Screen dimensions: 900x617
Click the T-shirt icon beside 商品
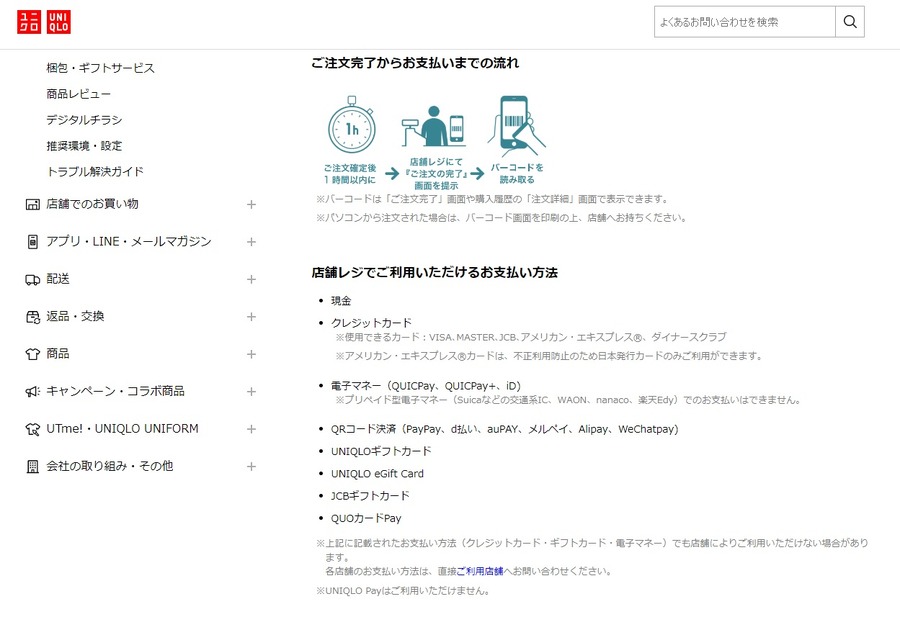32,354
